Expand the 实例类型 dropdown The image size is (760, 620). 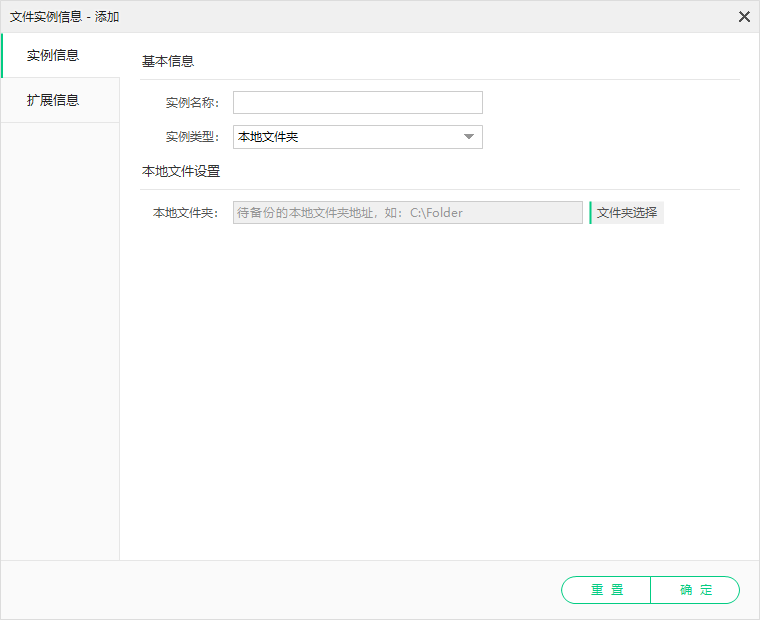[x=358, y=137]
